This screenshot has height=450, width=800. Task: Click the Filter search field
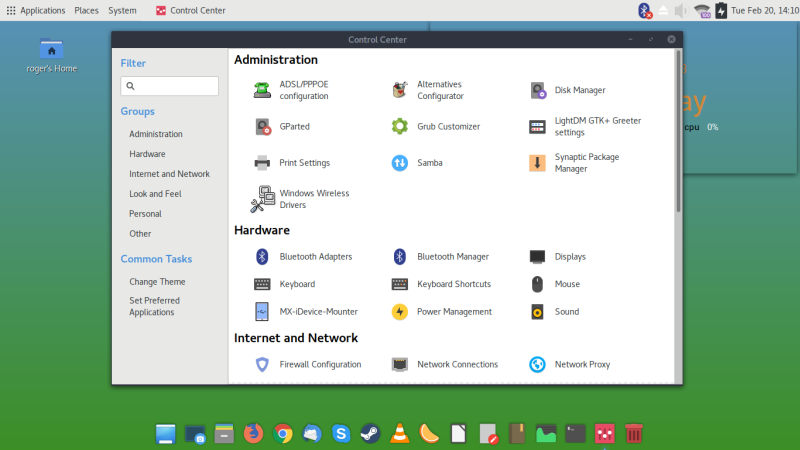tap(170, 86)
